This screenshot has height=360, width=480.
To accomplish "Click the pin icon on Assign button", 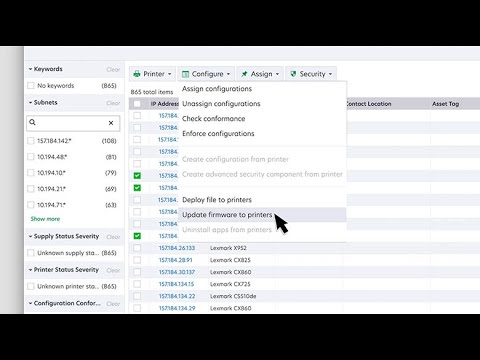I will click(x=244, y=74).
